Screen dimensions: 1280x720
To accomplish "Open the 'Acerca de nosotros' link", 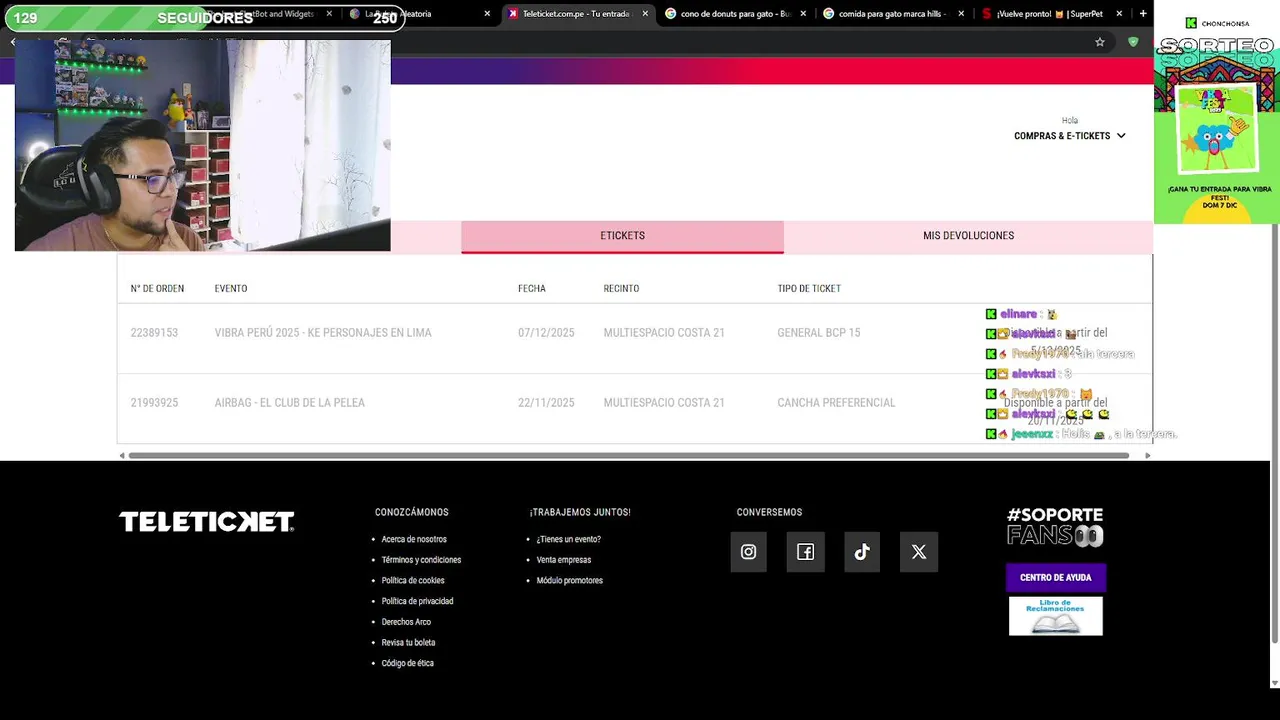I will (414, 539).
